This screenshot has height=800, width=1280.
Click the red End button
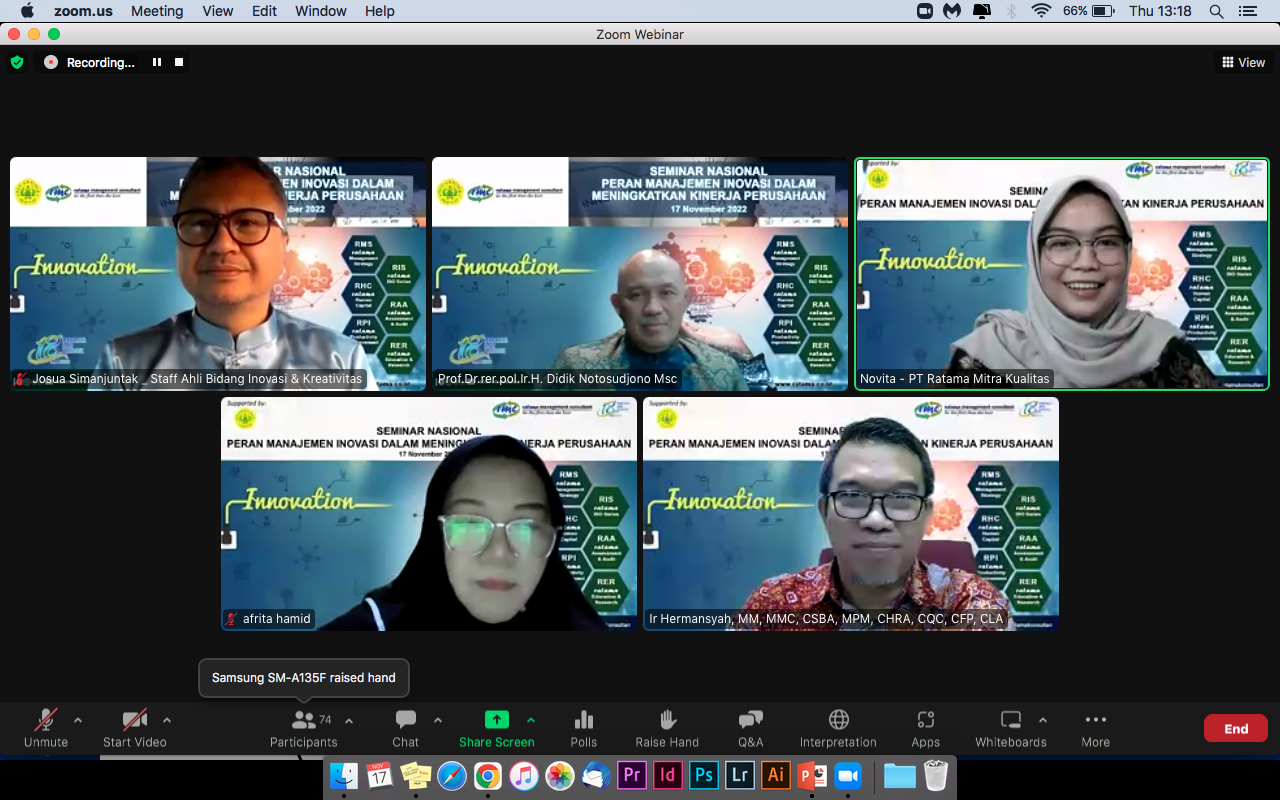click(x=1235, y=728)
